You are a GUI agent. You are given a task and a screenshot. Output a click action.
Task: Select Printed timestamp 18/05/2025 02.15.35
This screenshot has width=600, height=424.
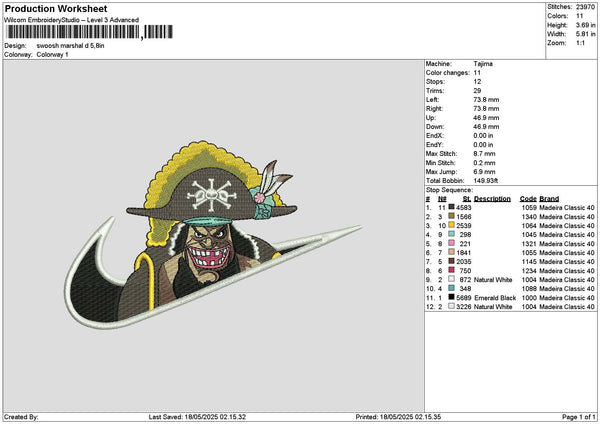(410, 417)
